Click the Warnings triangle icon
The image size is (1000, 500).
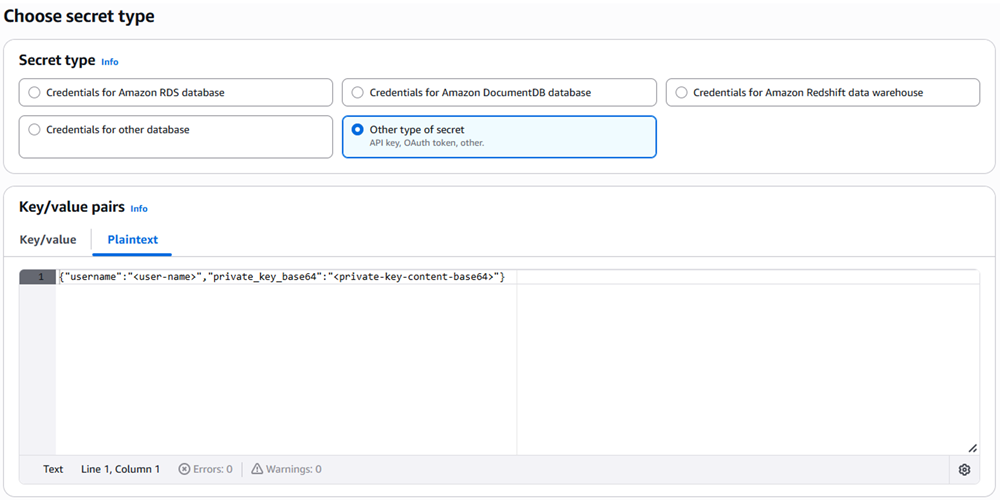256,469
